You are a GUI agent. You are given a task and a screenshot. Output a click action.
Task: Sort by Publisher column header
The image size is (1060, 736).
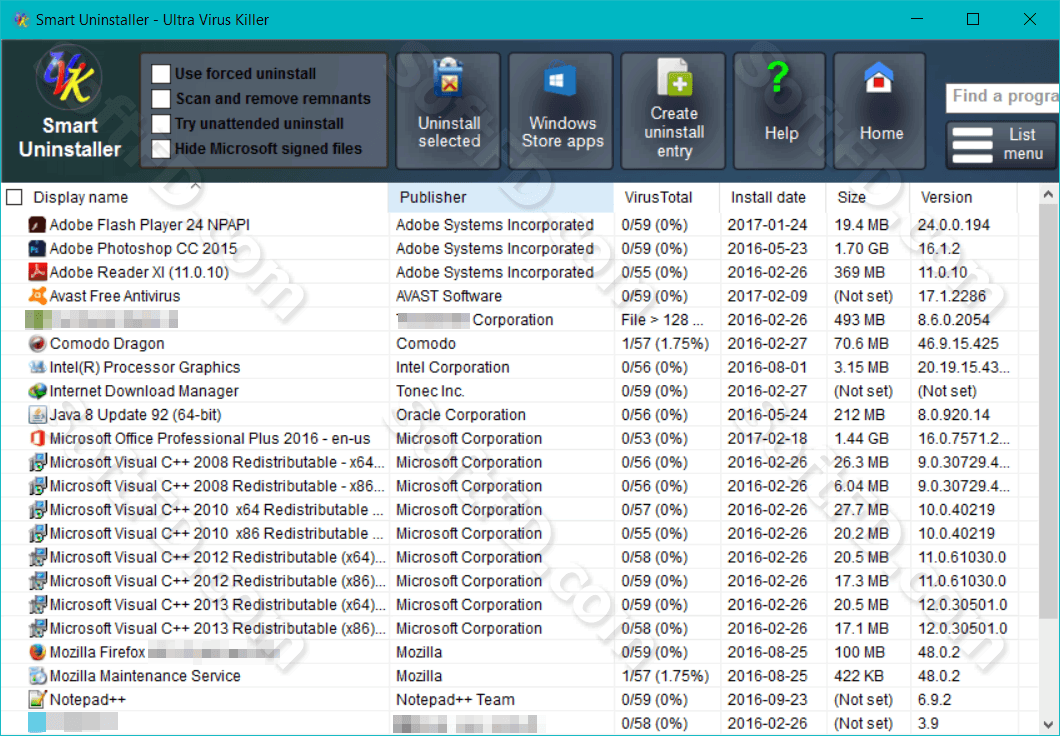(500, 197)
